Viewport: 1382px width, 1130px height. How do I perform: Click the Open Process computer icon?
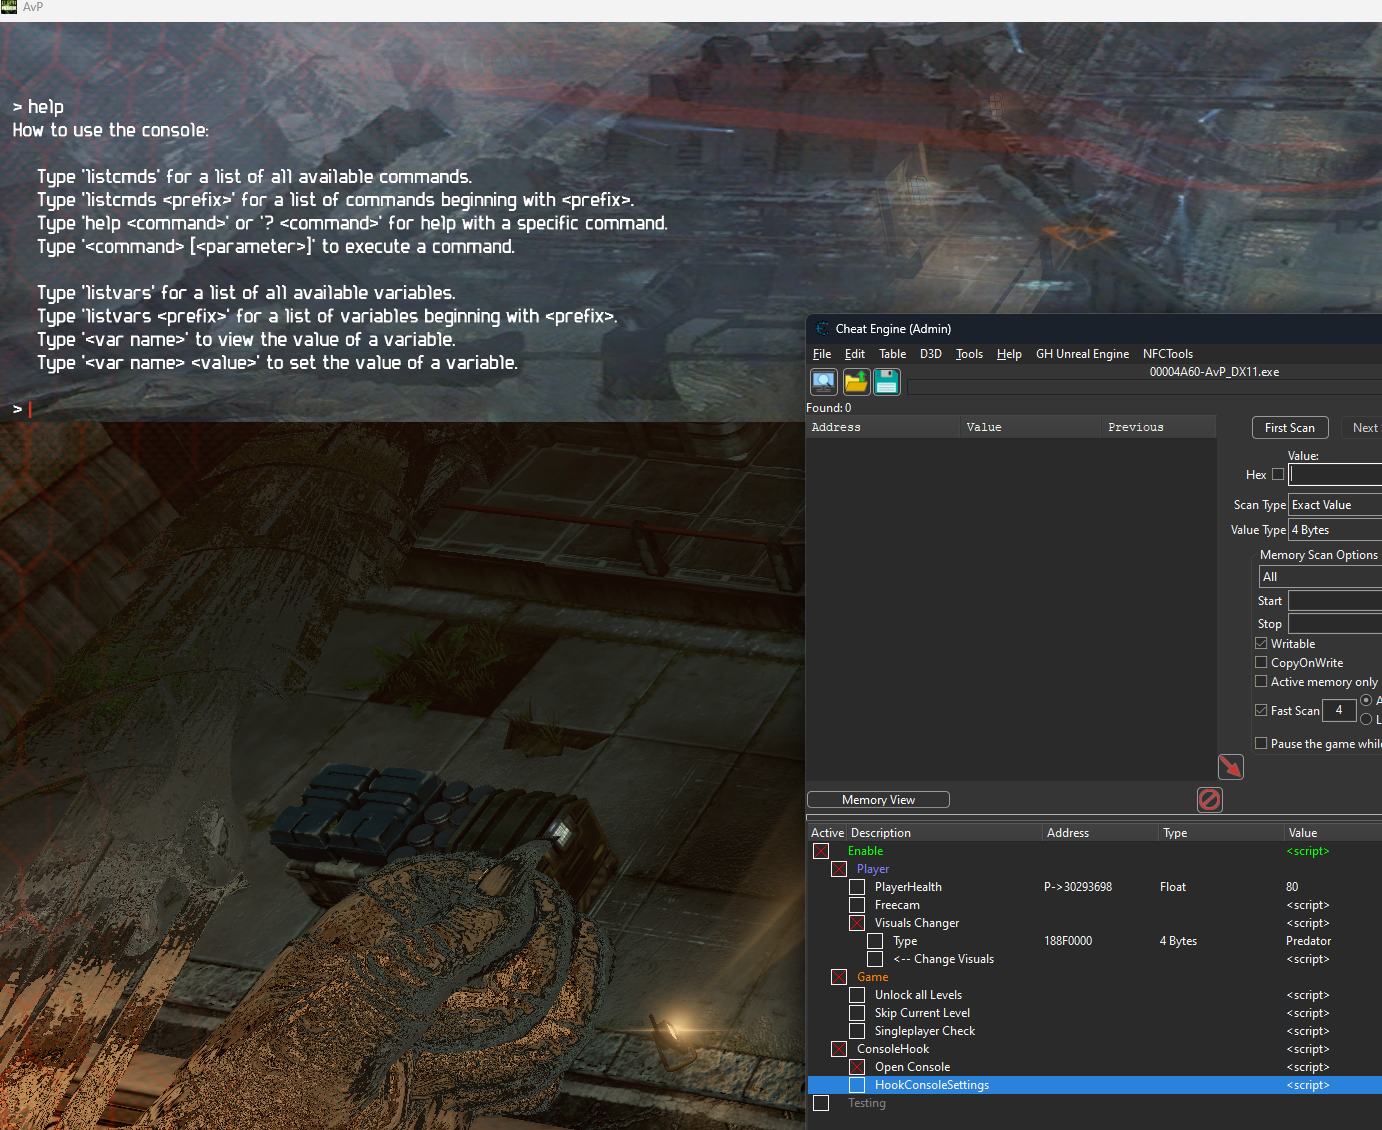824,382
